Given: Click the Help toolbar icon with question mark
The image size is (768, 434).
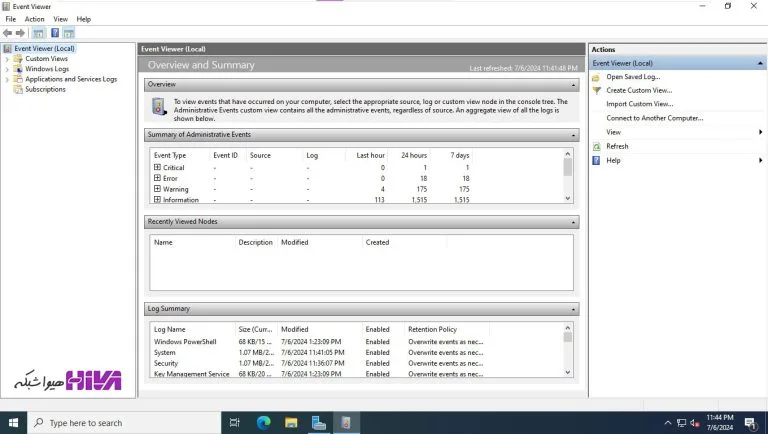Looking at the screenshot, I should (55, 33).
